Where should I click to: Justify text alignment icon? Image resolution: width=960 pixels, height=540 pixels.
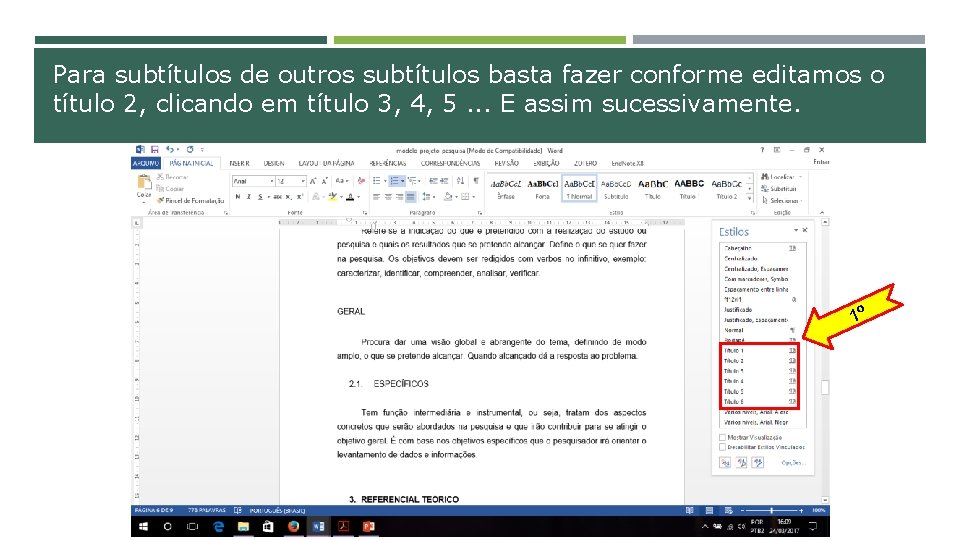411,197
